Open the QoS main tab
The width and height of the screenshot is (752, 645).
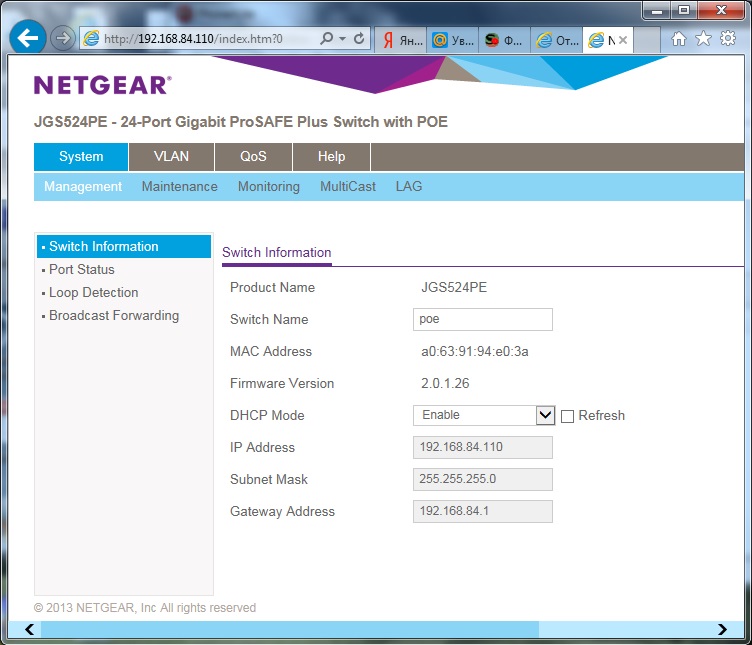(x=253, y=156)
